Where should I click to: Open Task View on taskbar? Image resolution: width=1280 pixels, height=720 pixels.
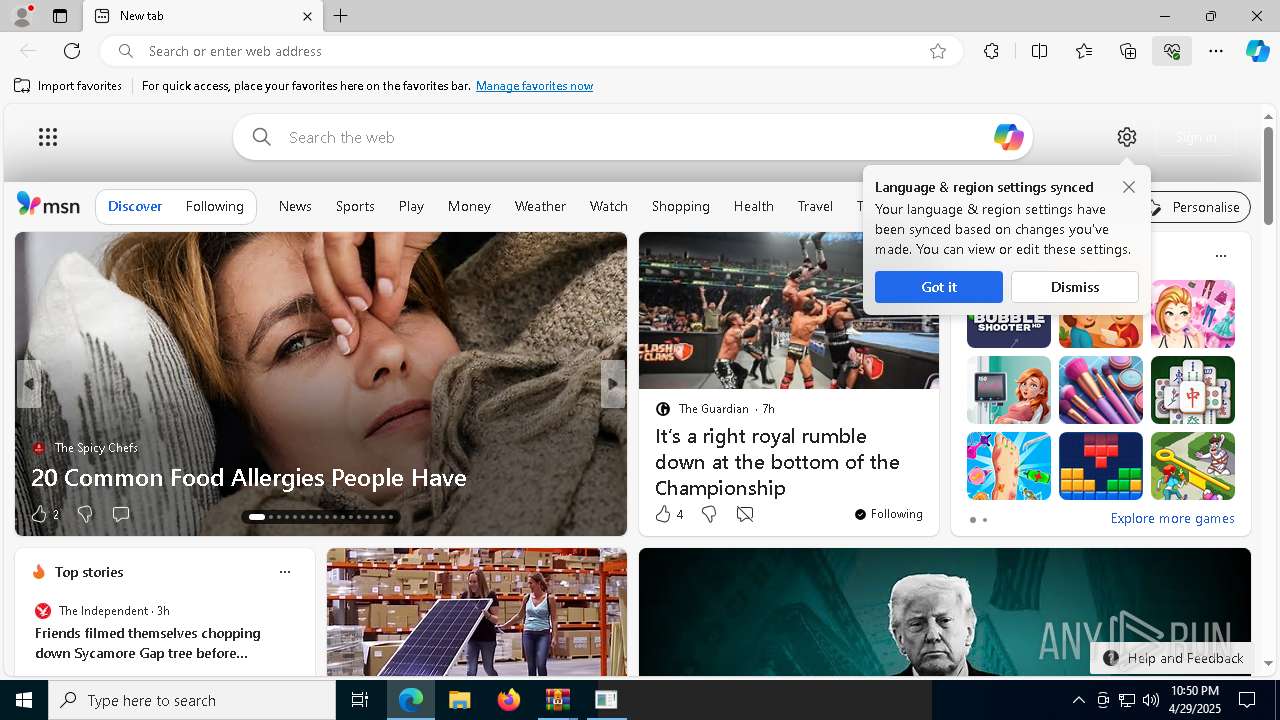point(360,700)
